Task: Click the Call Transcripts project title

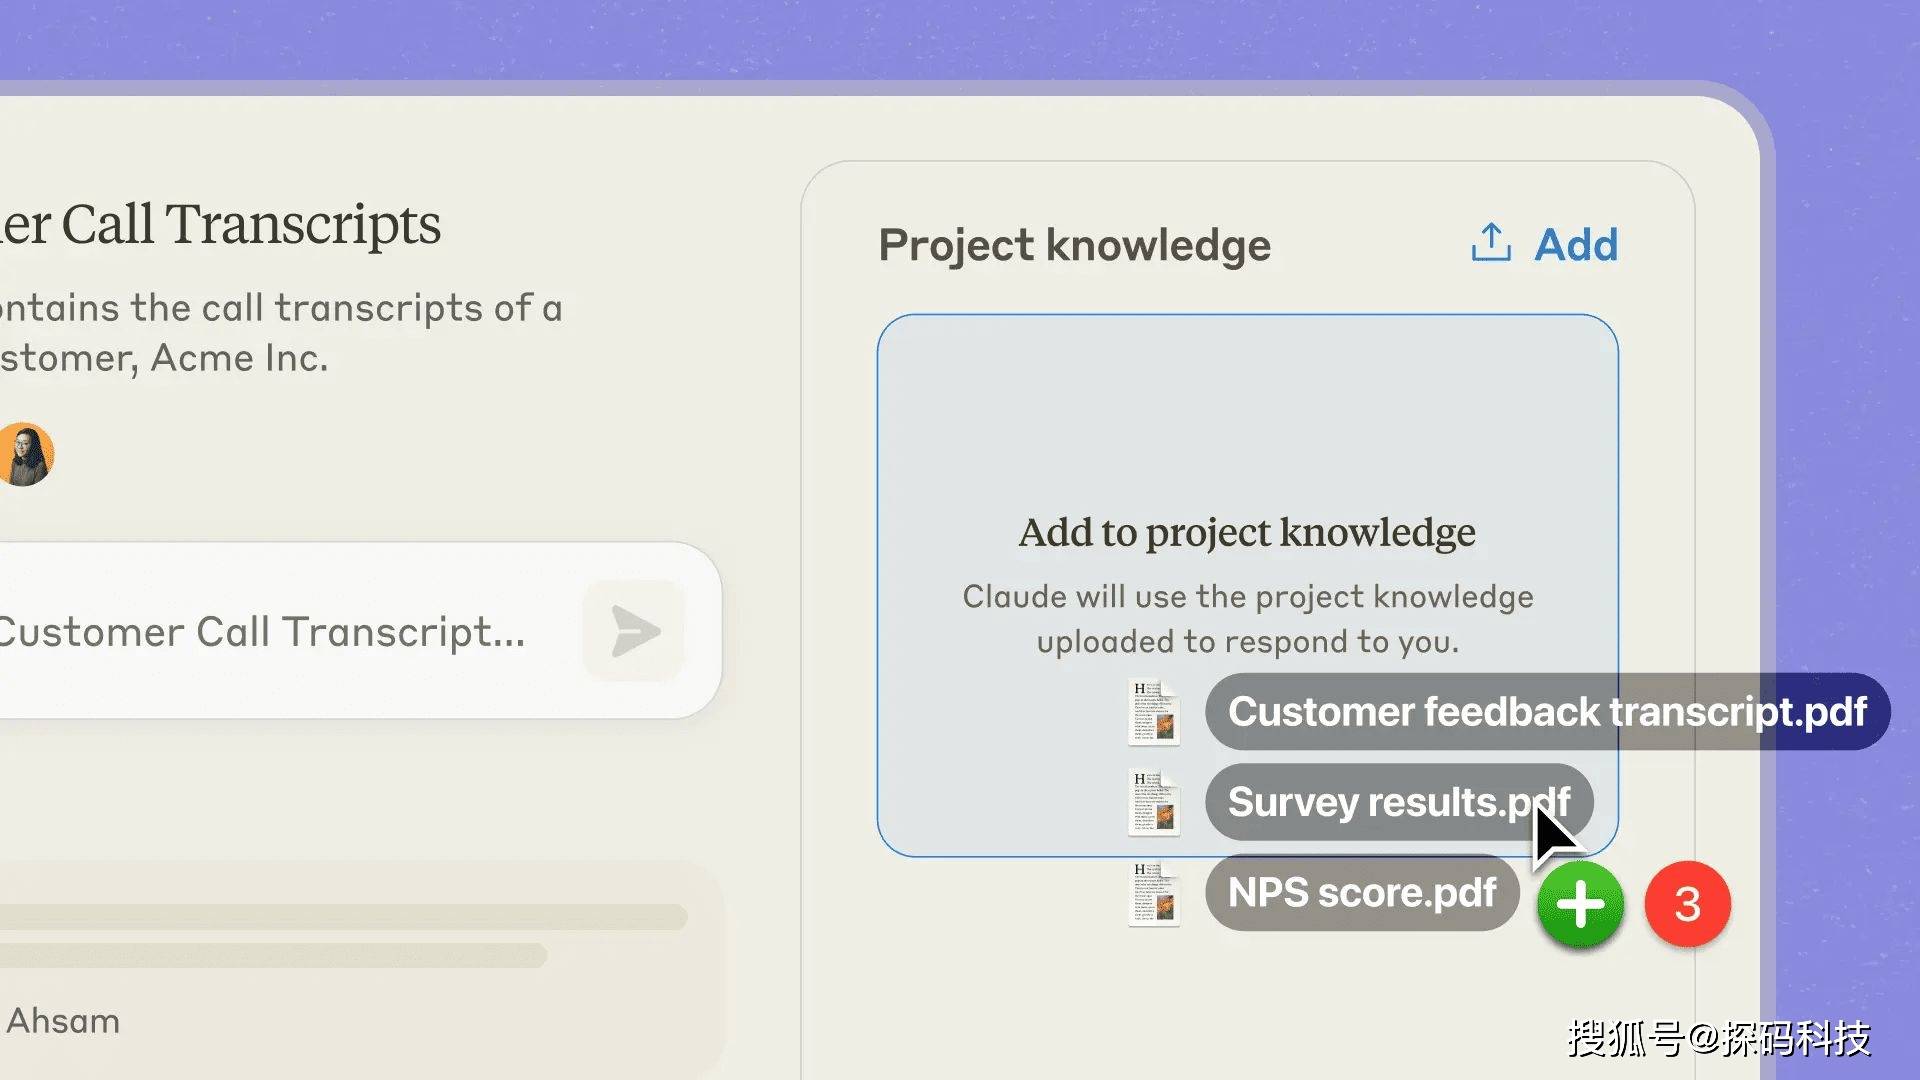Action: 220,224
